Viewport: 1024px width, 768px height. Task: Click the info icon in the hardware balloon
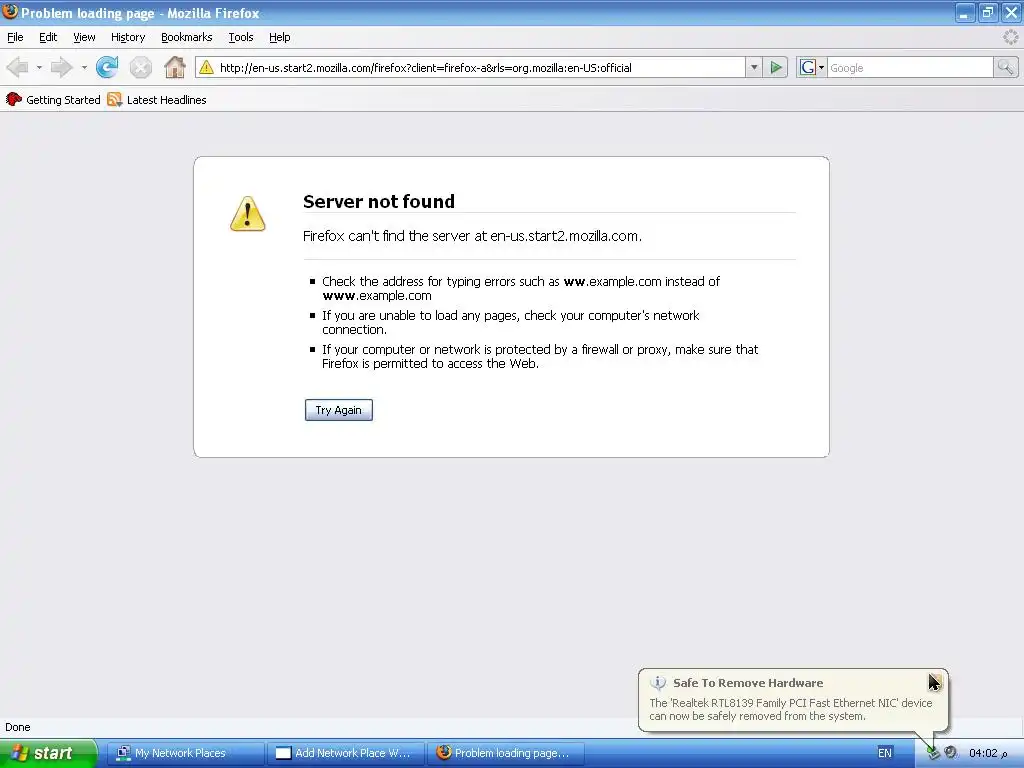coord(658,683)
